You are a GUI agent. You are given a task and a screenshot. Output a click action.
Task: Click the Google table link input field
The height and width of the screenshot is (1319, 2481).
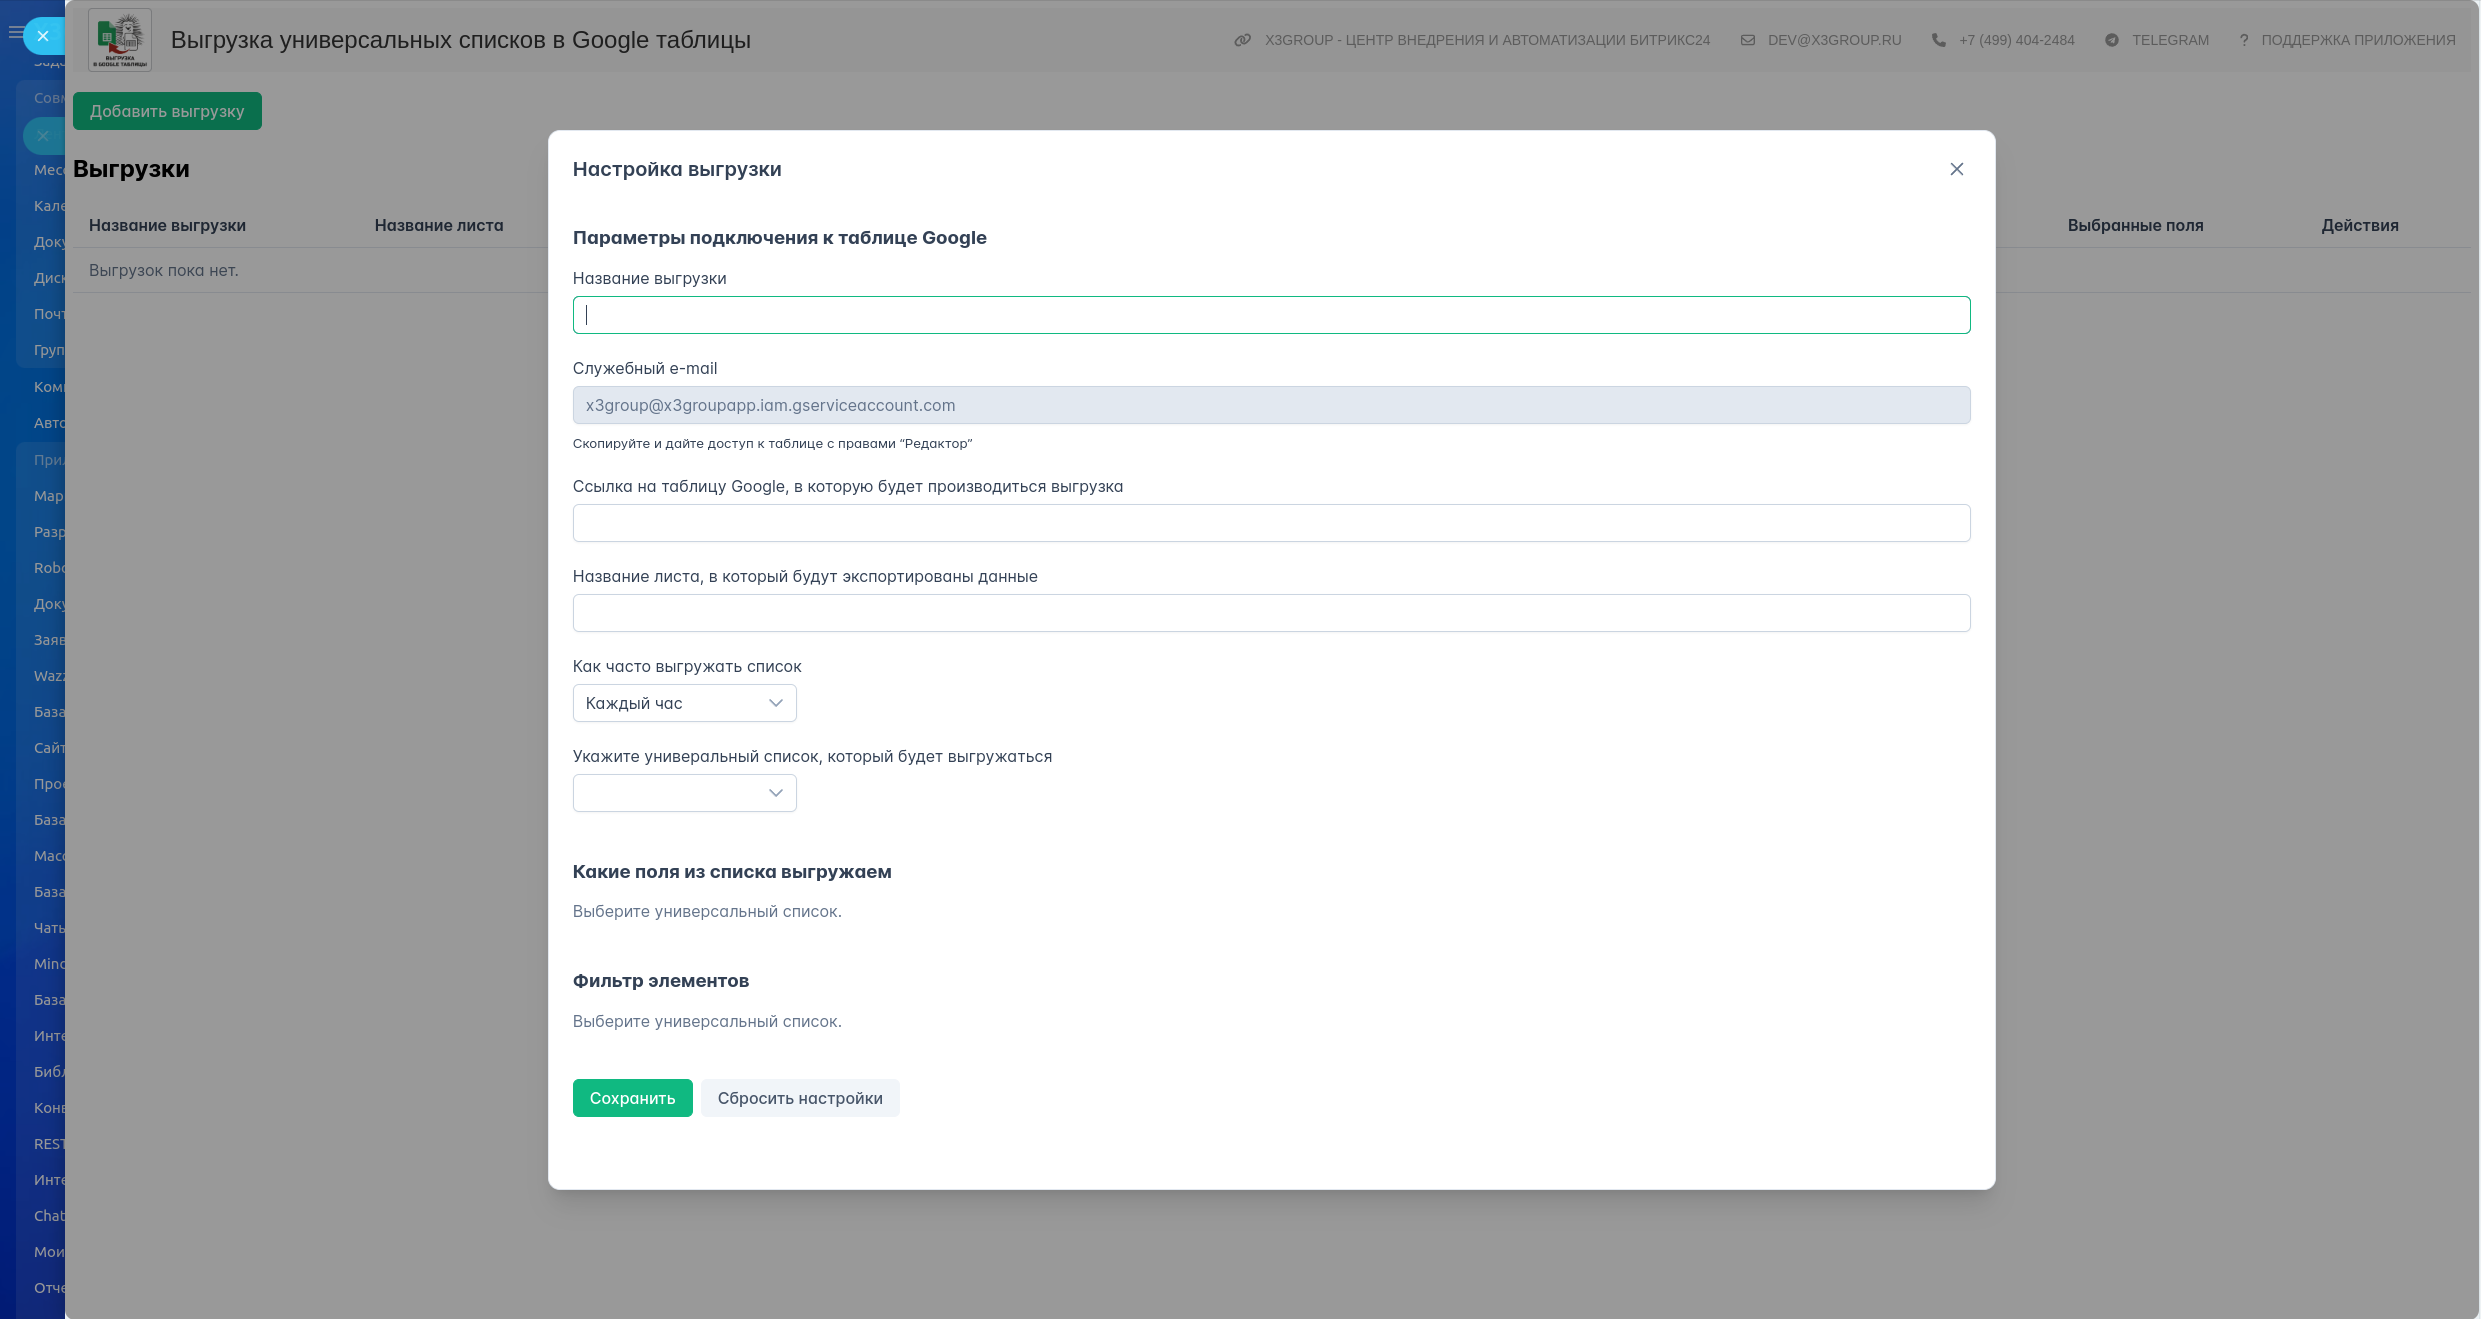click(x=1270, y=523)
